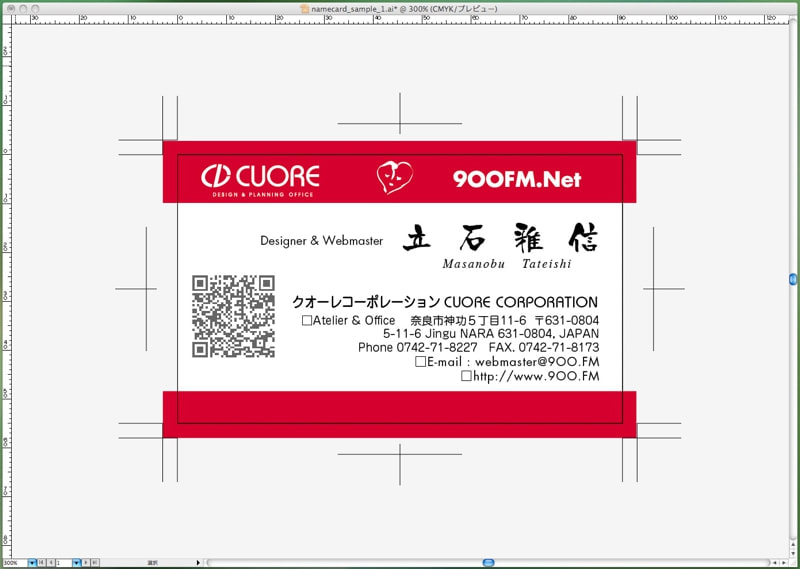The image size is (800, 569).
Task: Open the artboard number dropdown
Action: tap(77, 562)
